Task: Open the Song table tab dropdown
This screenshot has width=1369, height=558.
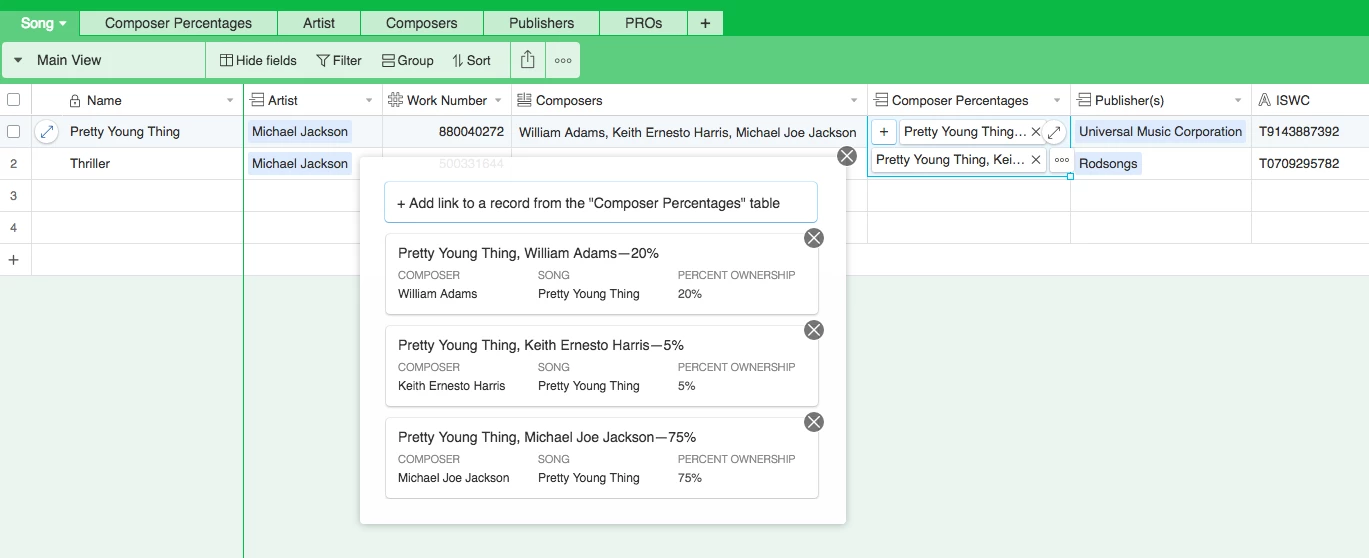Action: [45, 23]
